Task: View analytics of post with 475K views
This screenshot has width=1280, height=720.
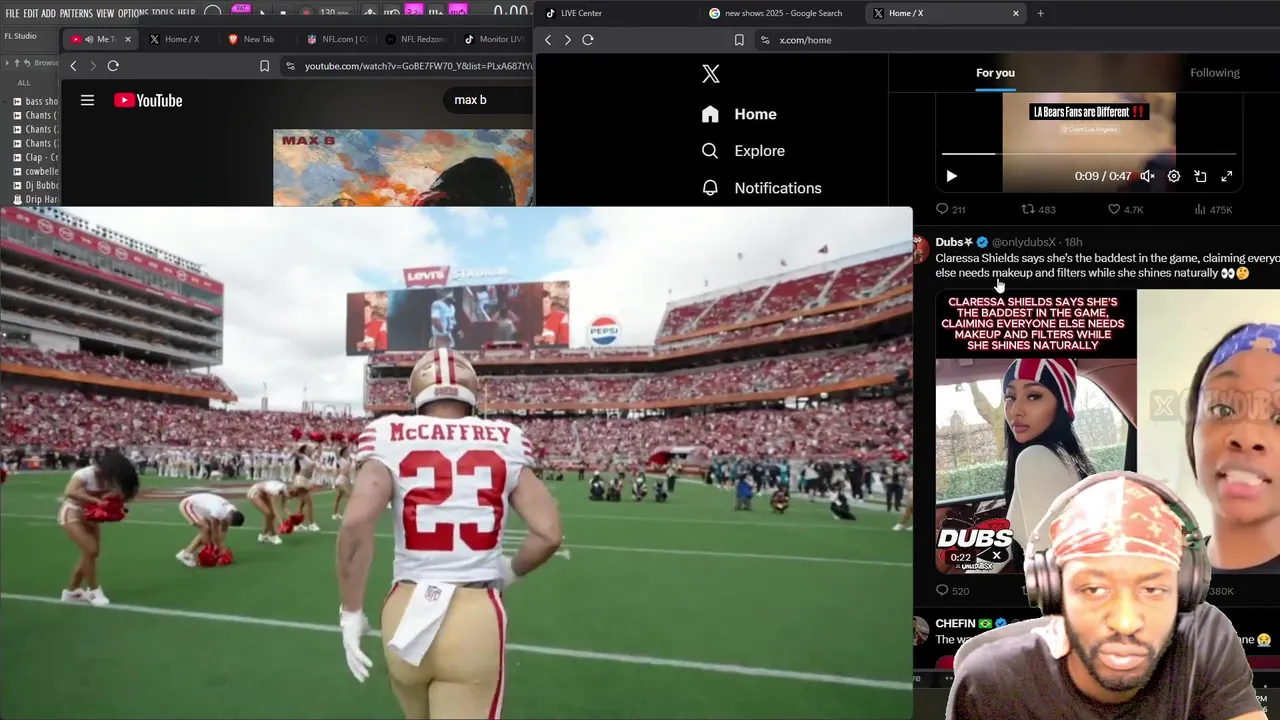Action: (x=1213, y=210)
